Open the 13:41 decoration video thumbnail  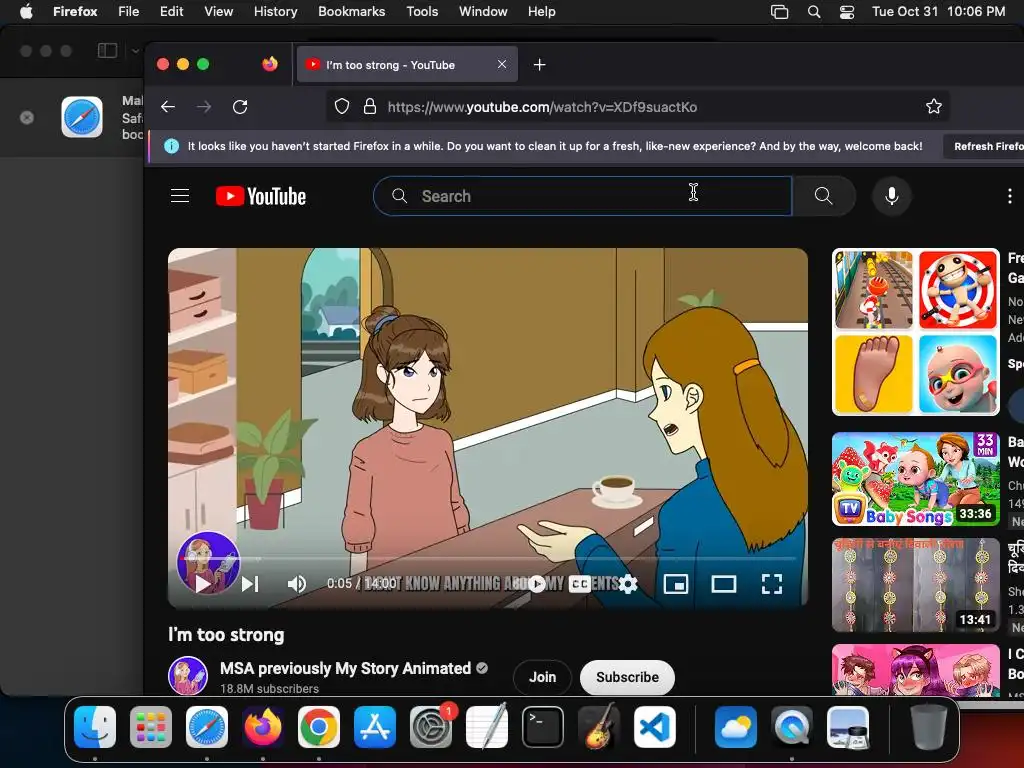pyautogui.click(x=916, y=584)
